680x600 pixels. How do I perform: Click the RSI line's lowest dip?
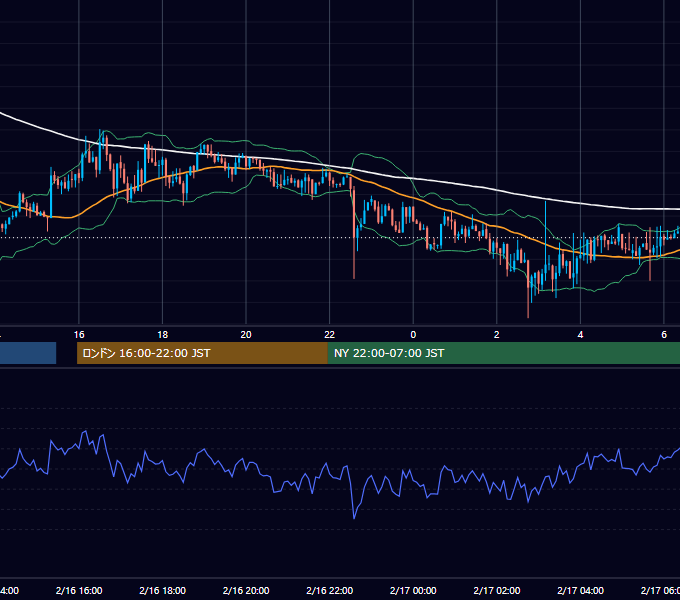(354, 518)
